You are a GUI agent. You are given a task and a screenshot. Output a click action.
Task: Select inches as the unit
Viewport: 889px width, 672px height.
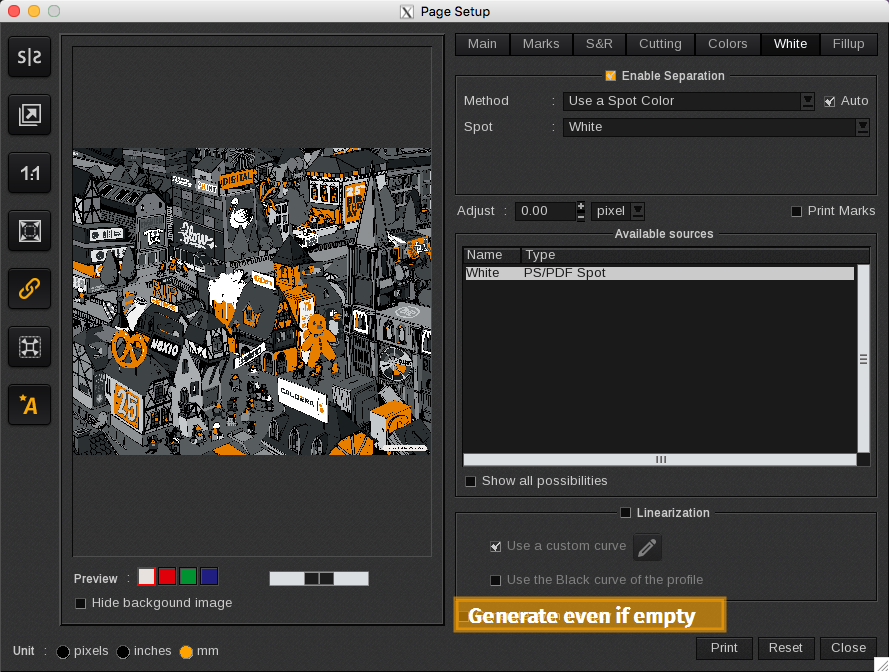point(123,652)
